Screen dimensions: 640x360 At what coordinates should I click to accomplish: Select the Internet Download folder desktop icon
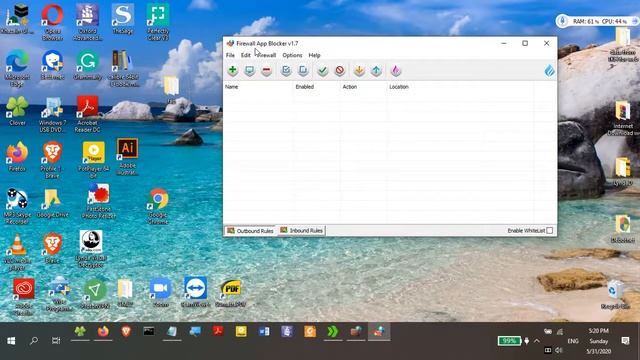[x=622, y=118]
